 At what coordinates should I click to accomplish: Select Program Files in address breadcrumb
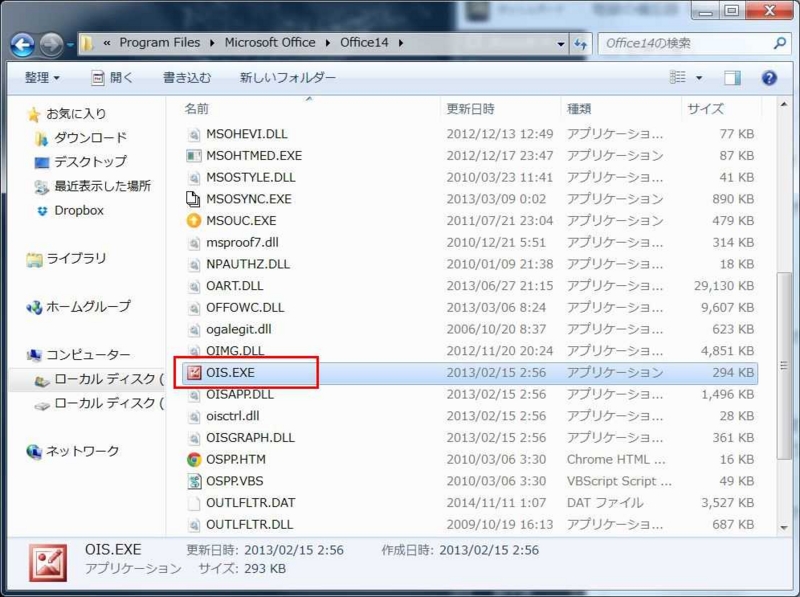click(159, 43)
